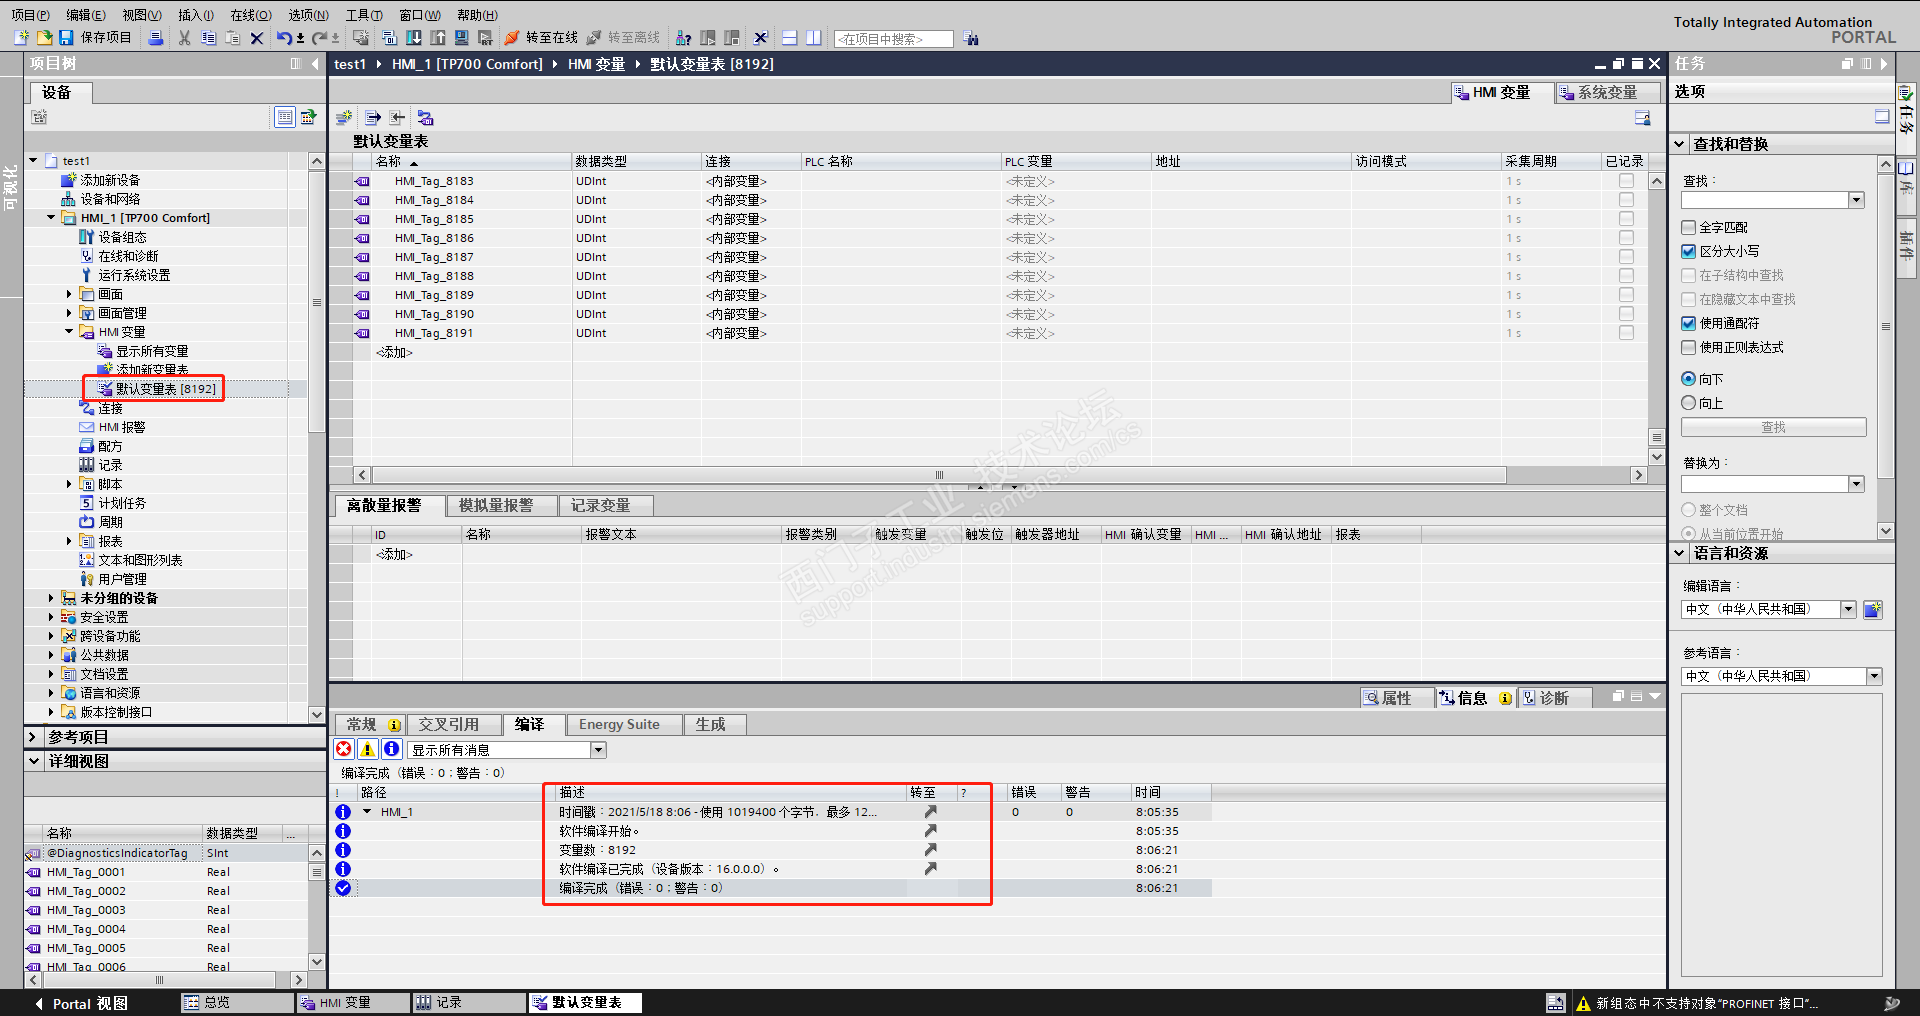Toggle the errors filter icon in compile messages

[x=344, y=749]
